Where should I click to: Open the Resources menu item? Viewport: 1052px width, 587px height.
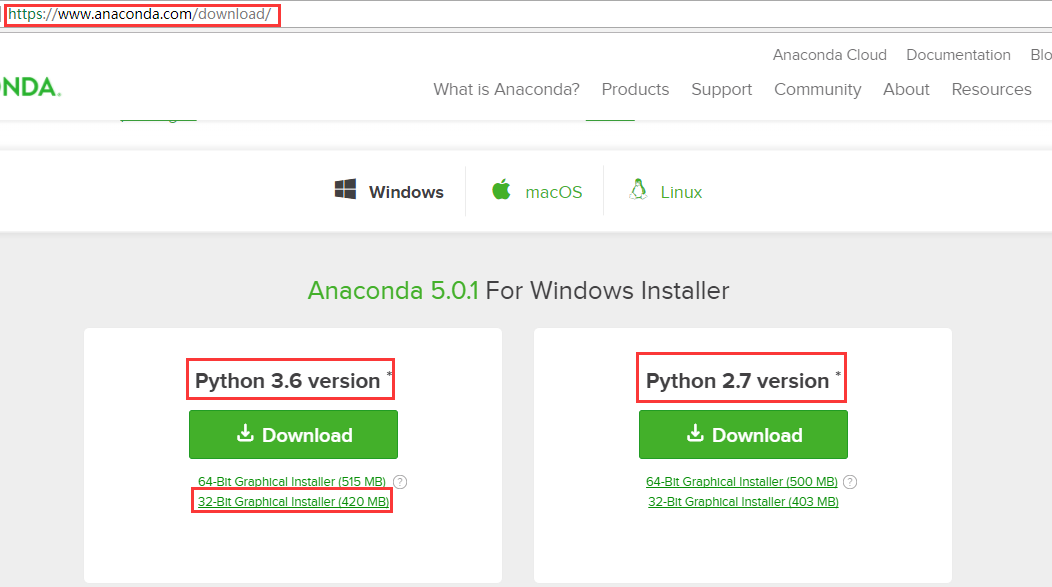(991, 89)
